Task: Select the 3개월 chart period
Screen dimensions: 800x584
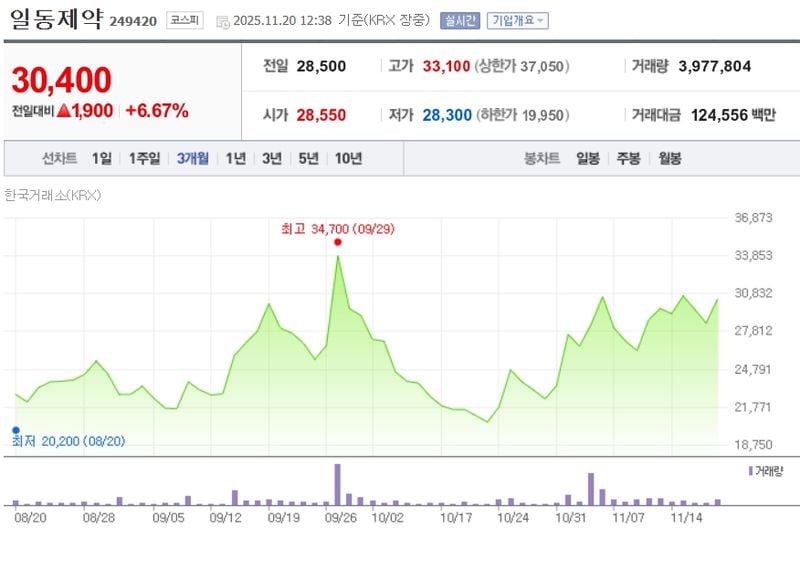Action: point(193,158)
